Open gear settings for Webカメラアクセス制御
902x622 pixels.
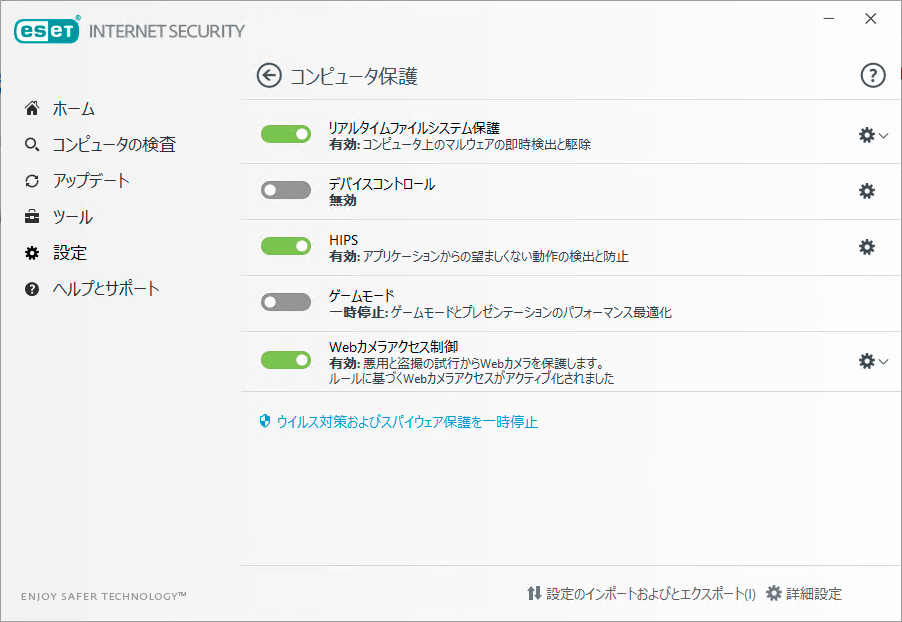(866, 361)
